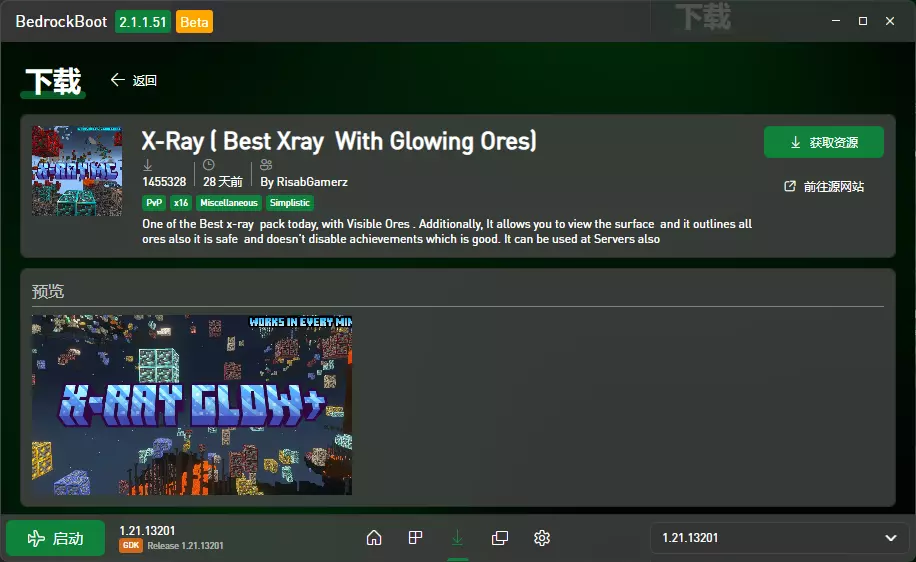This screenshot has height=562, width=916.
Task: Click the download count icon above 1455328
Action: 148,165
